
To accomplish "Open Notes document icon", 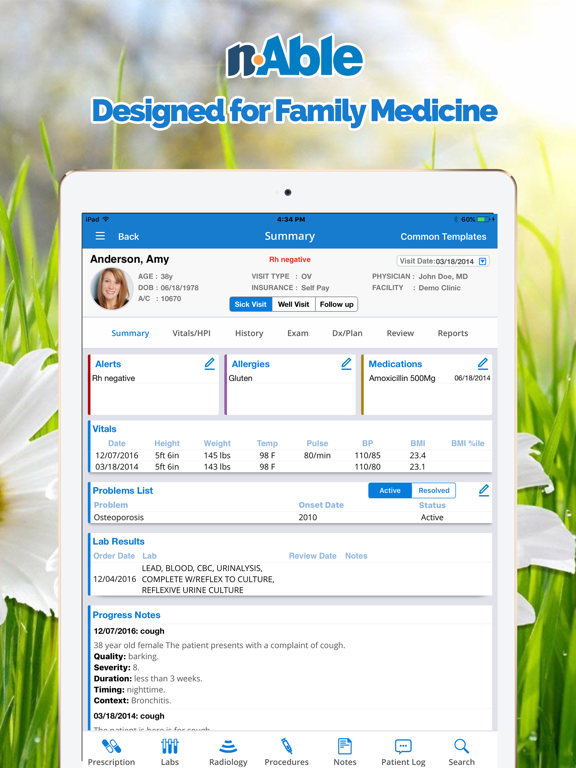I will [345, 746].
